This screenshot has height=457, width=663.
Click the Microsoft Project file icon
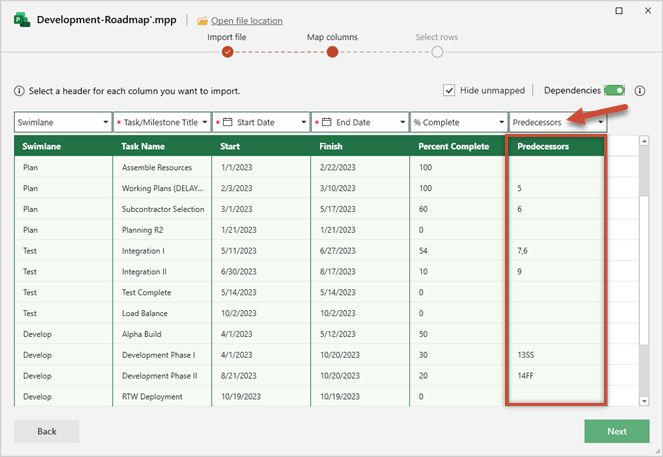point(19,20)
